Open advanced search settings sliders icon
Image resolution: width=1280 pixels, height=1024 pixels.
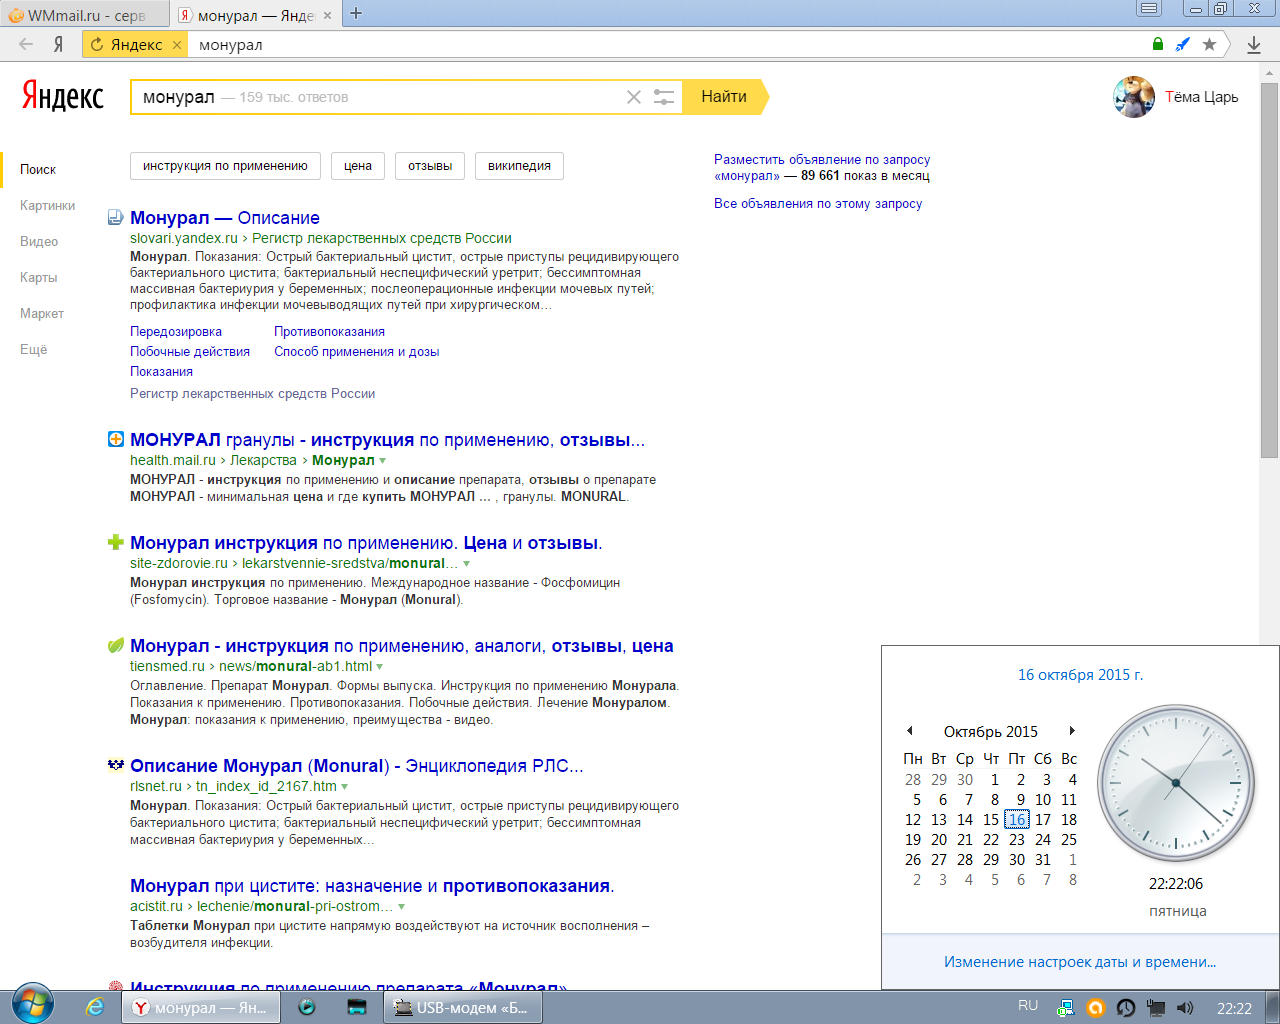(664, 97)
